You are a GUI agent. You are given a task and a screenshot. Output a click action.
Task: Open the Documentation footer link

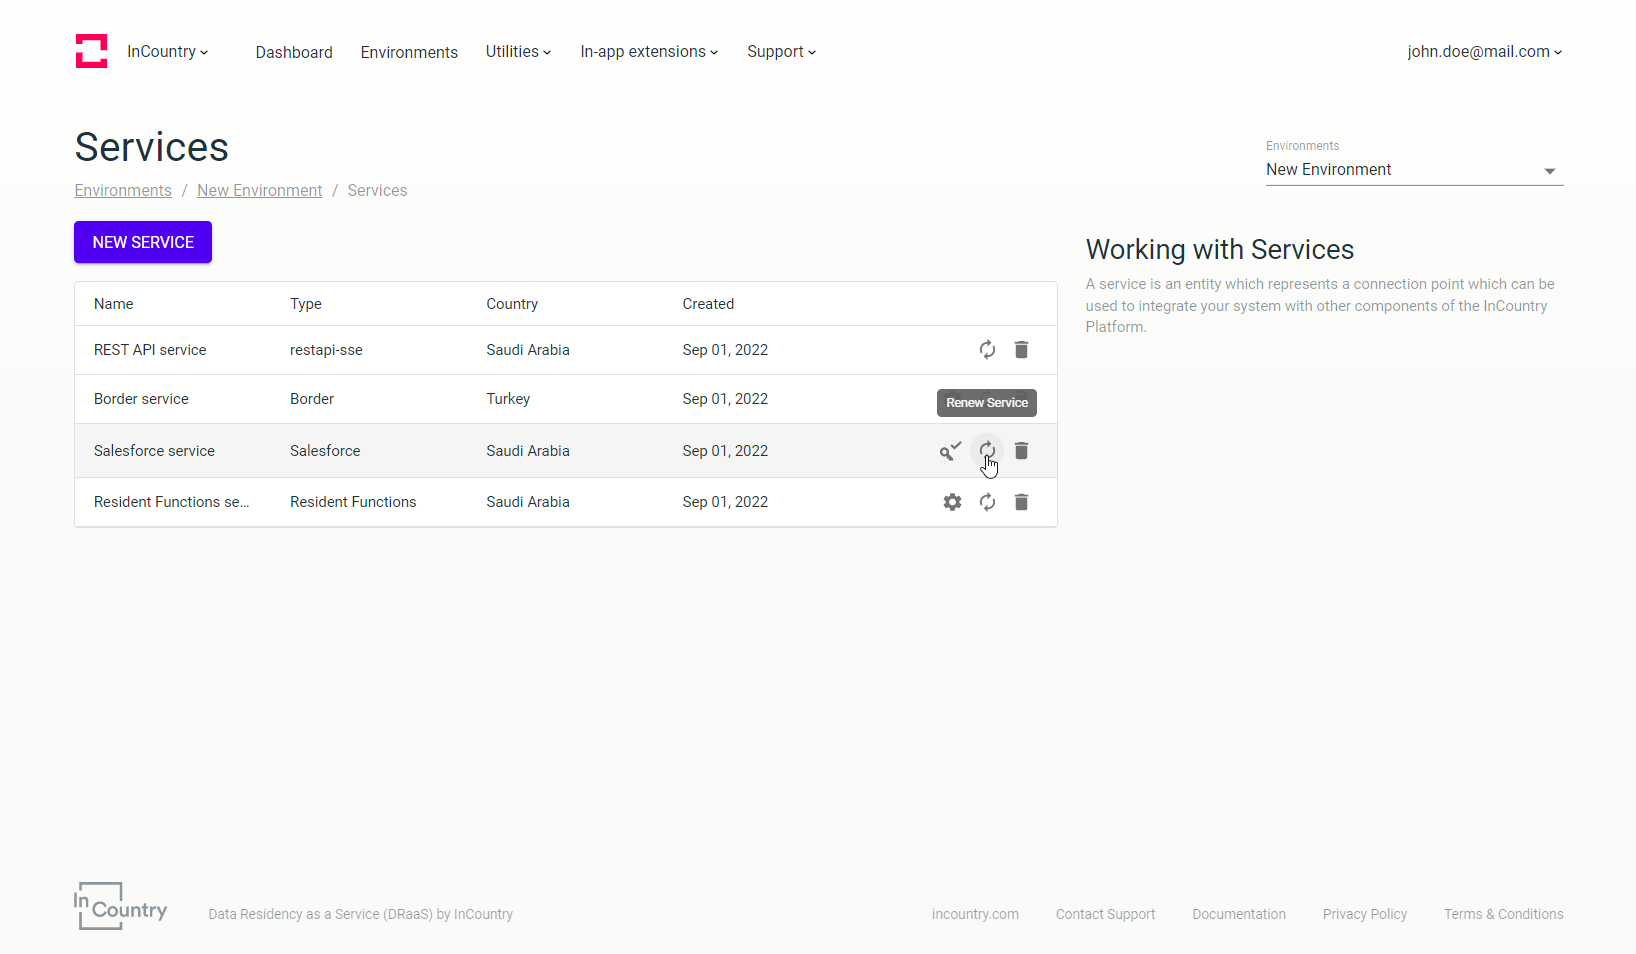tap(1239, 914)
